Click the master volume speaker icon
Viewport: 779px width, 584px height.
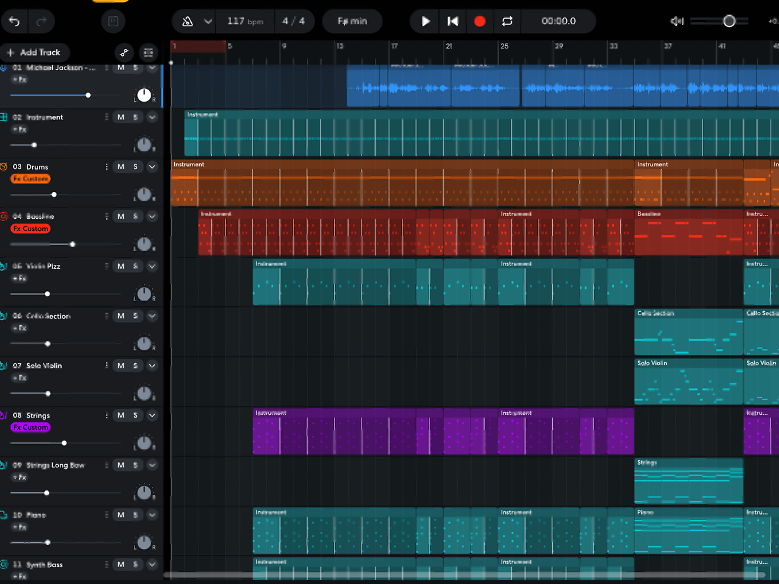click(x=677, y=21)
